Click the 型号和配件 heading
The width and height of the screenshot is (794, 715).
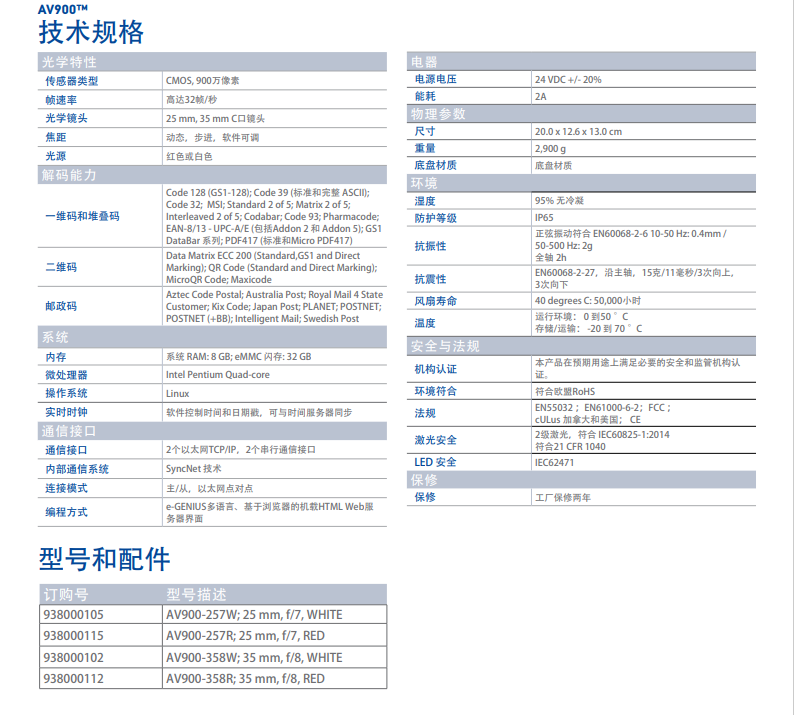[x=105, y=558]
